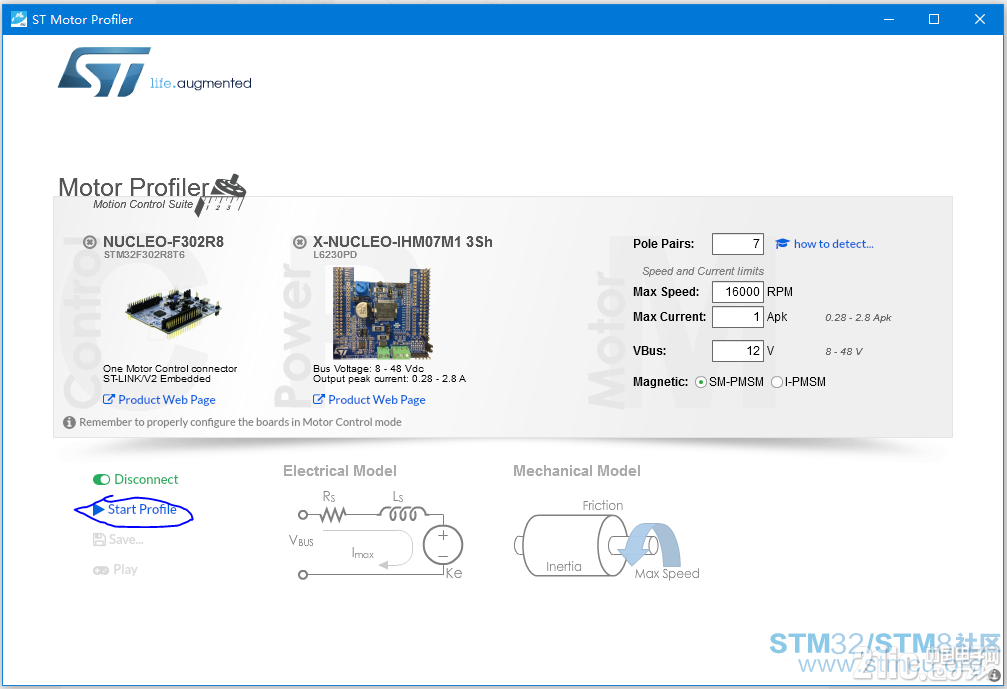Screen dimensions: 1007x689
Task: Click the 0.28 - 2.8 Apk range hint
Action: [858, 318]
